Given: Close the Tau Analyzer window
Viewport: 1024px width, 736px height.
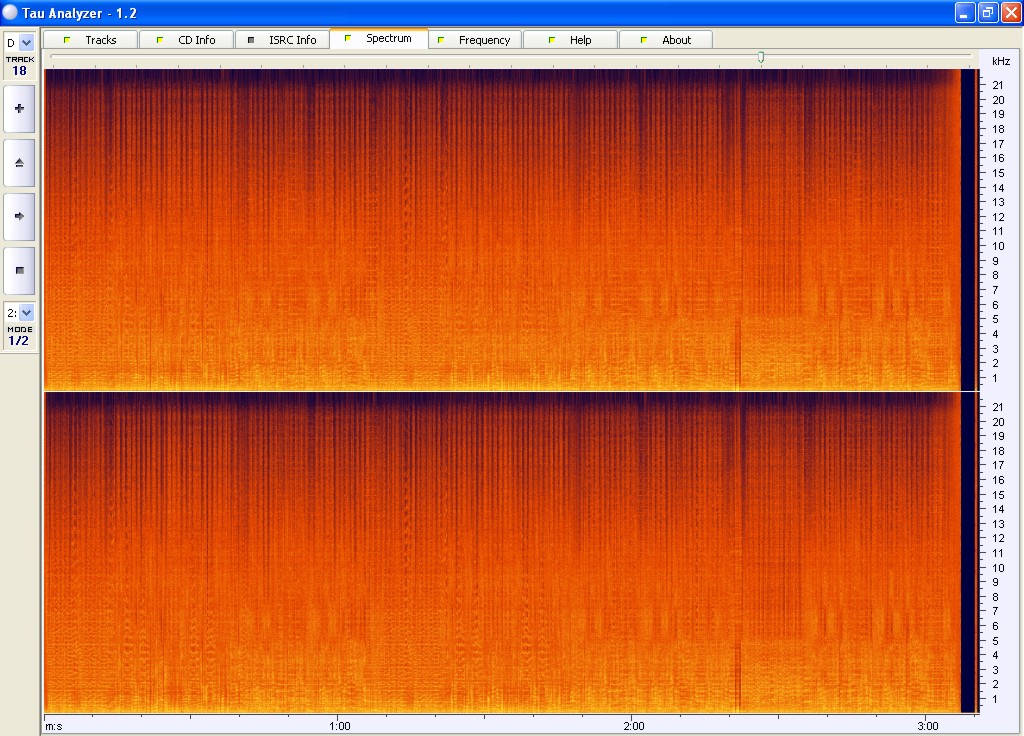Looking at the screenshot, I should [x=1010, y=12].
